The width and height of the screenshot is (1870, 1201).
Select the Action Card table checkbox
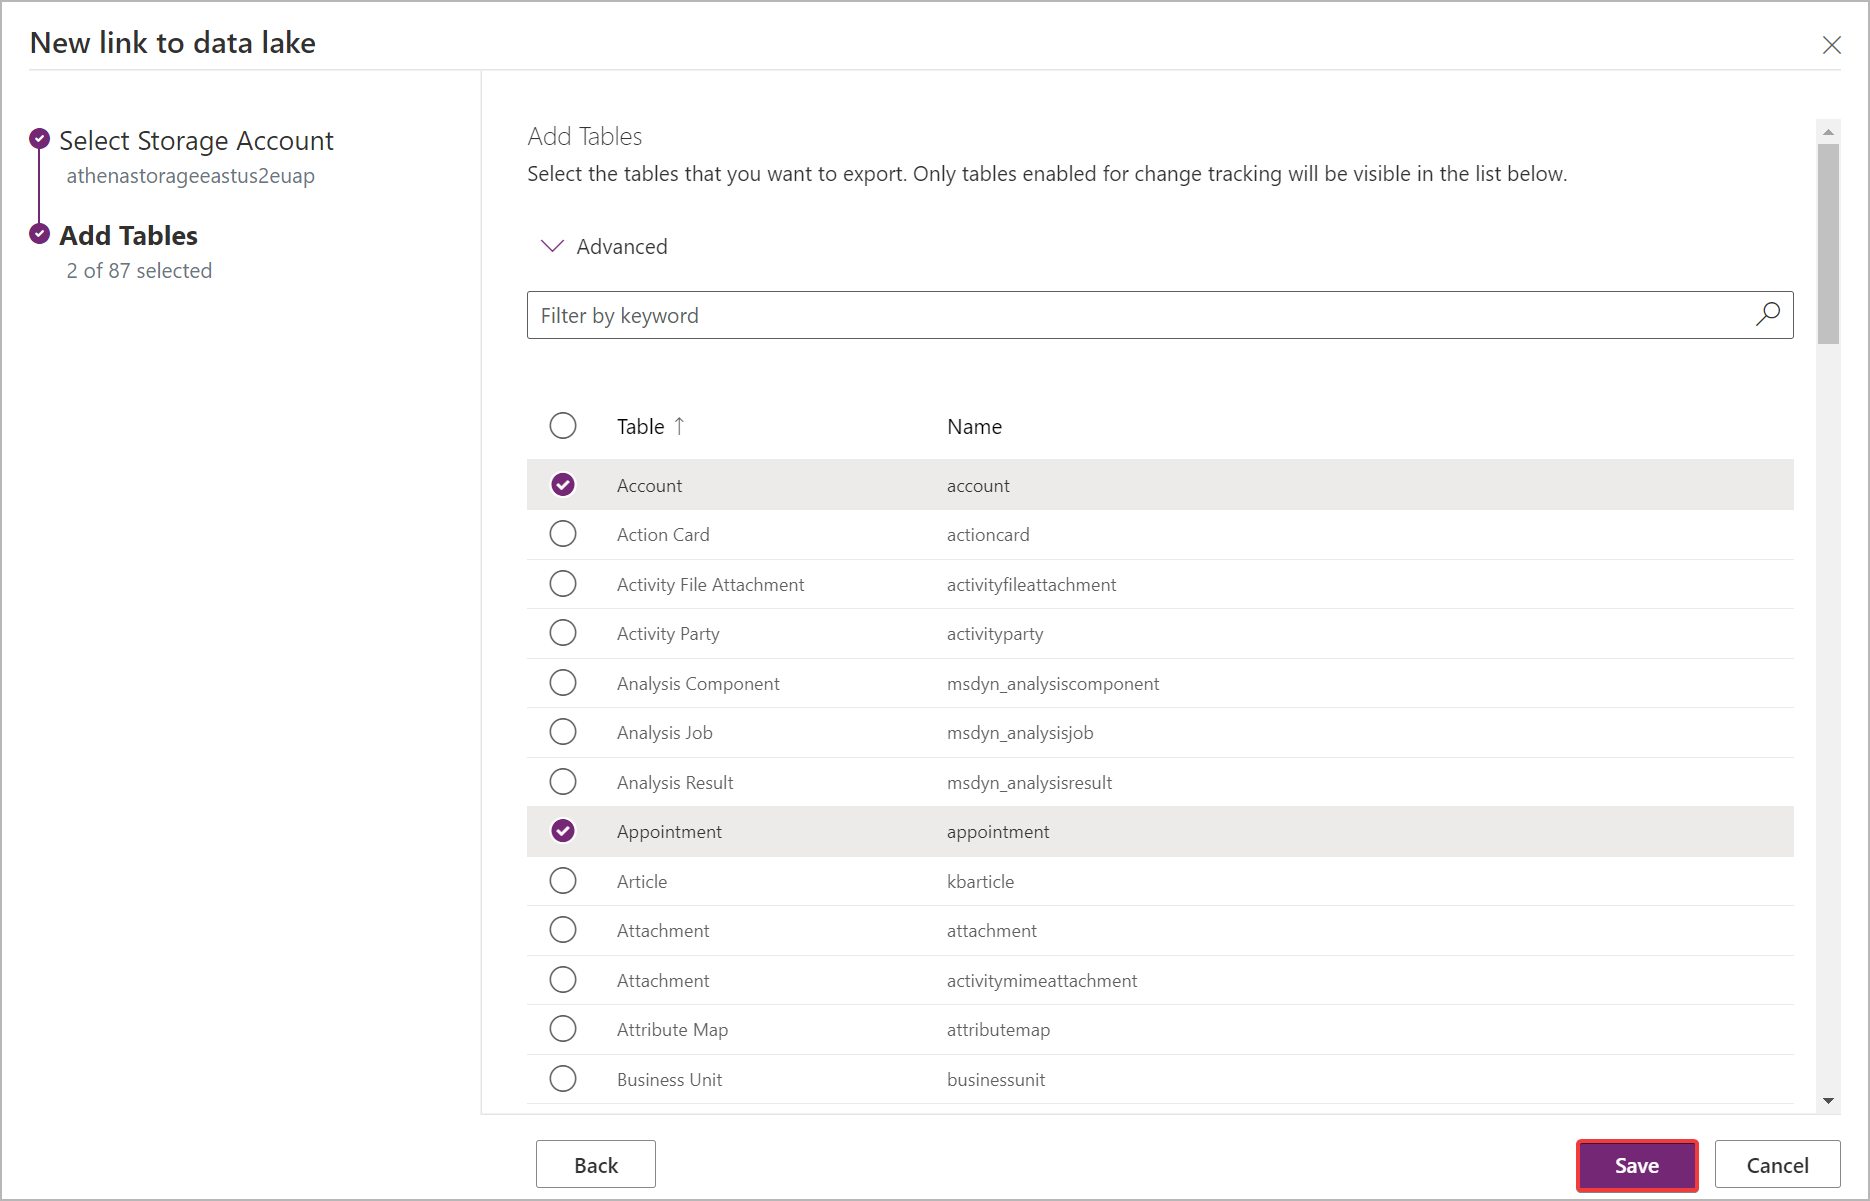[563, 534]
